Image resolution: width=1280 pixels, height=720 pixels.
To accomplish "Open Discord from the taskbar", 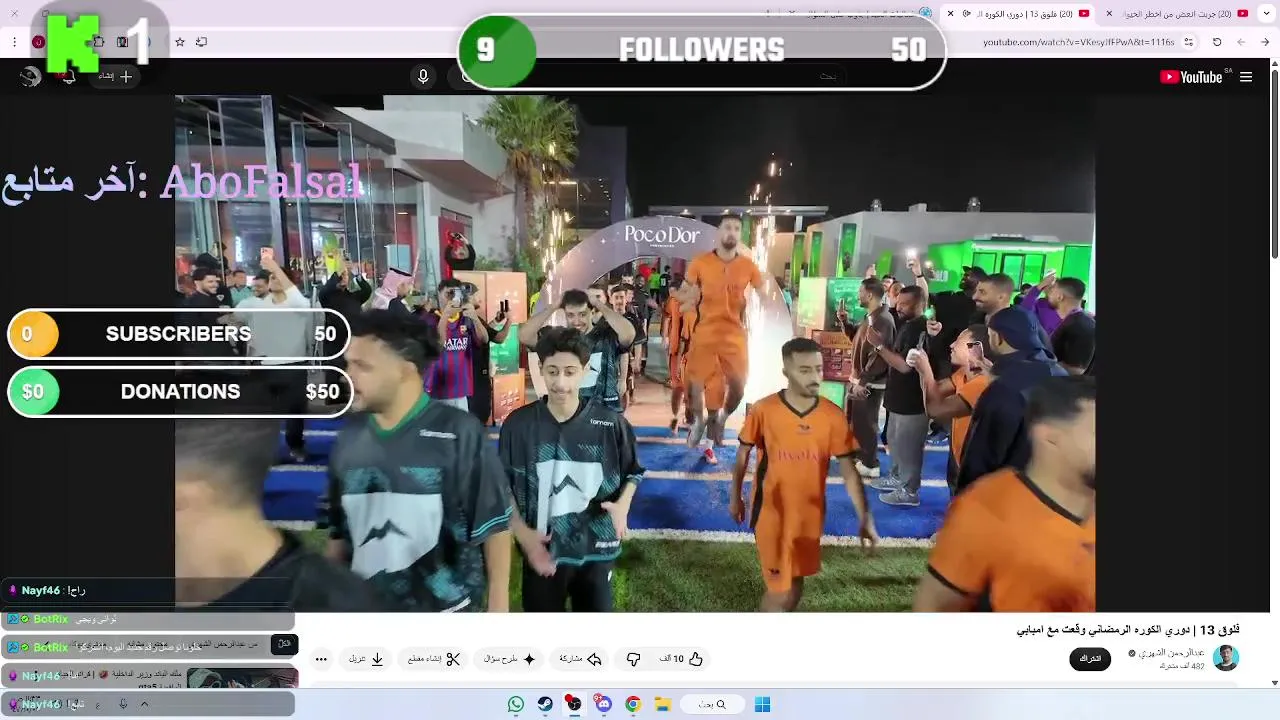I will coord(603,704).
